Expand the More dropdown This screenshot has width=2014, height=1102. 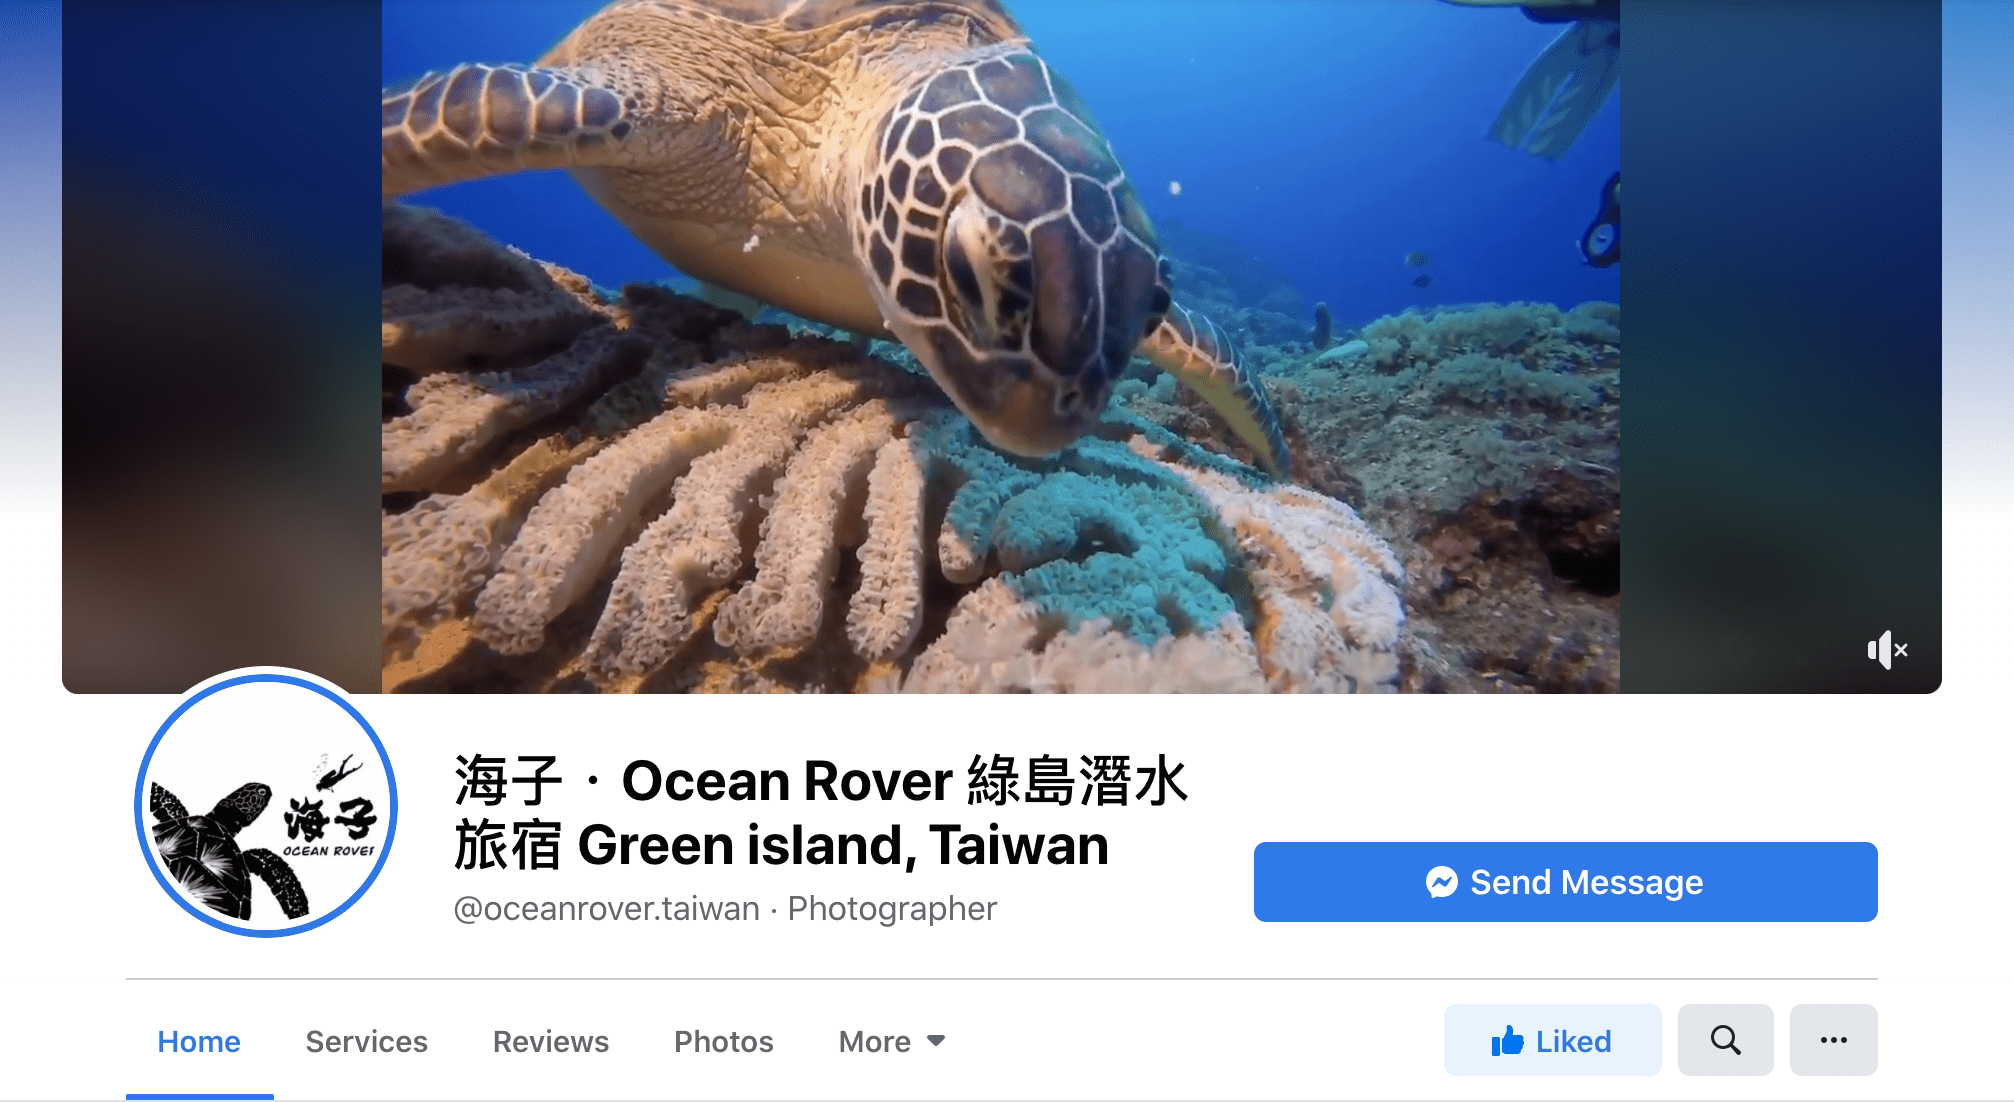click(892, 1041)
